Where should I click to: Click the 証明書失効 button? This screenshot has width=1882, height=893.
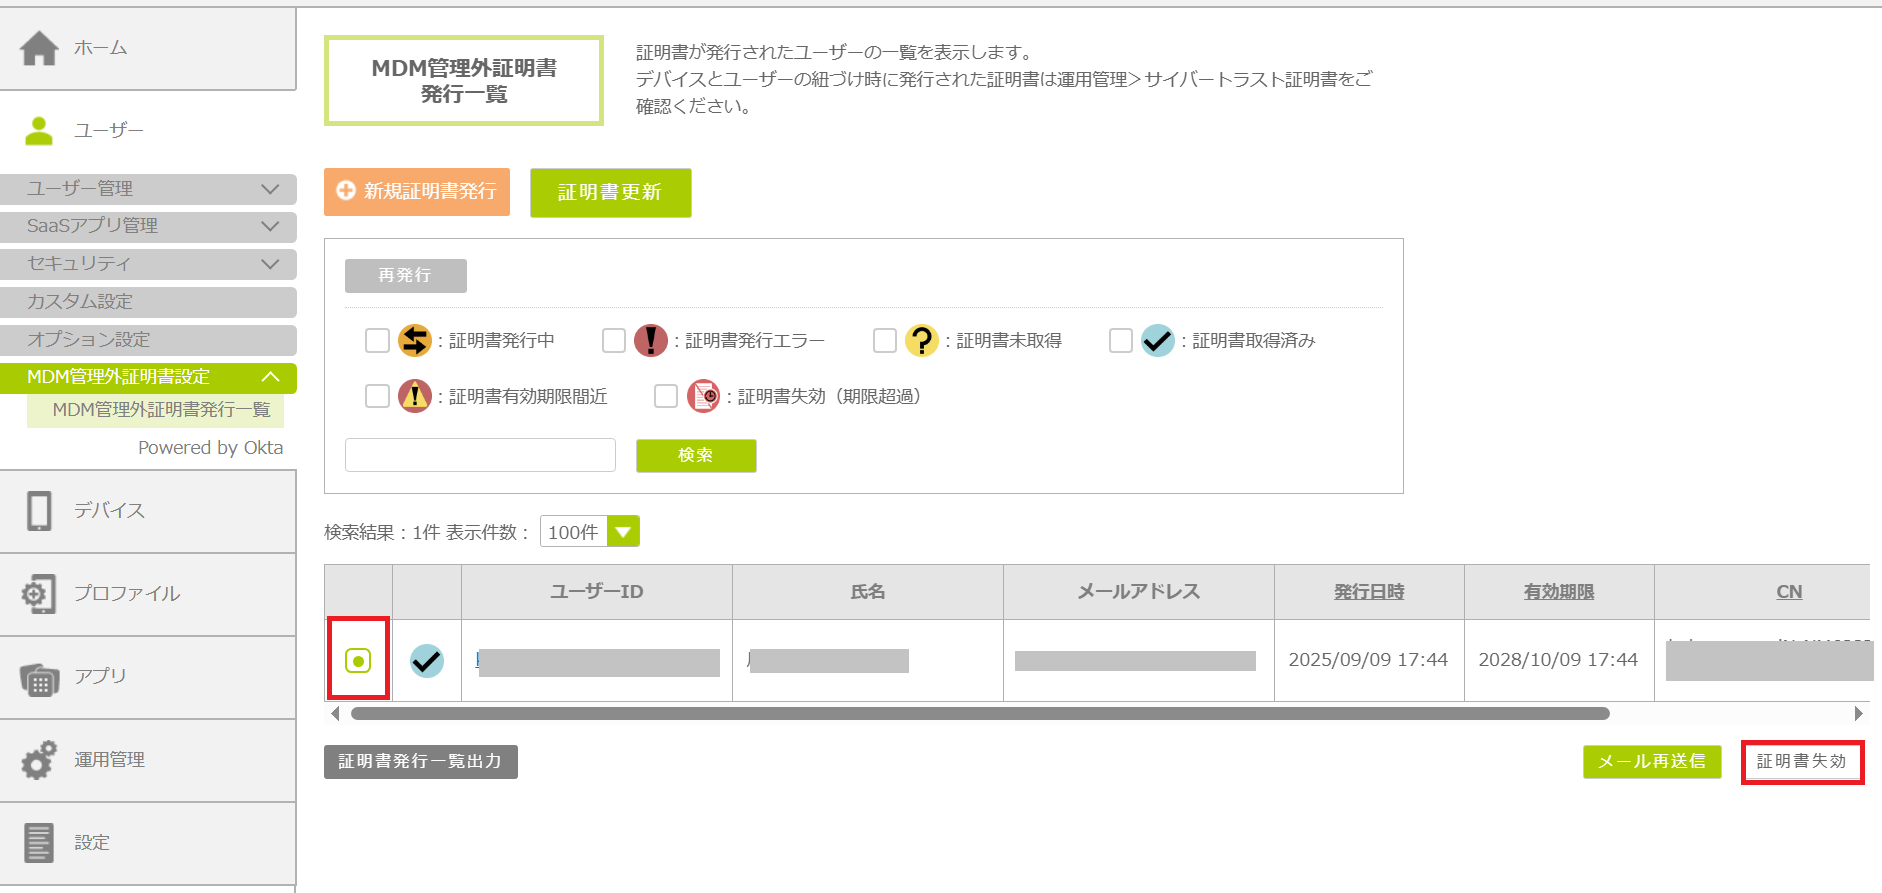point(1801,762)
